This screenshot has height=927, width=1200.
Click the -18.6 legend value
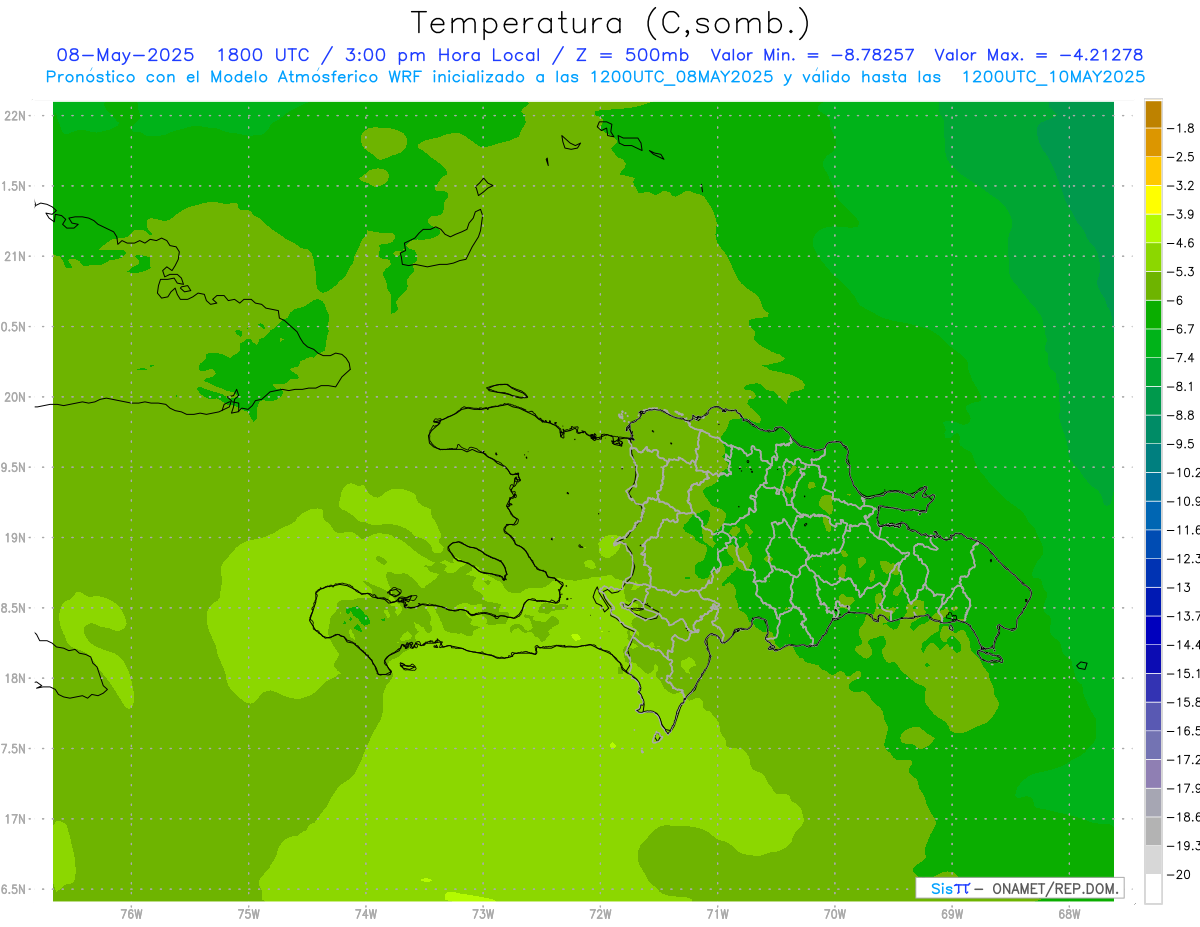1185,817
